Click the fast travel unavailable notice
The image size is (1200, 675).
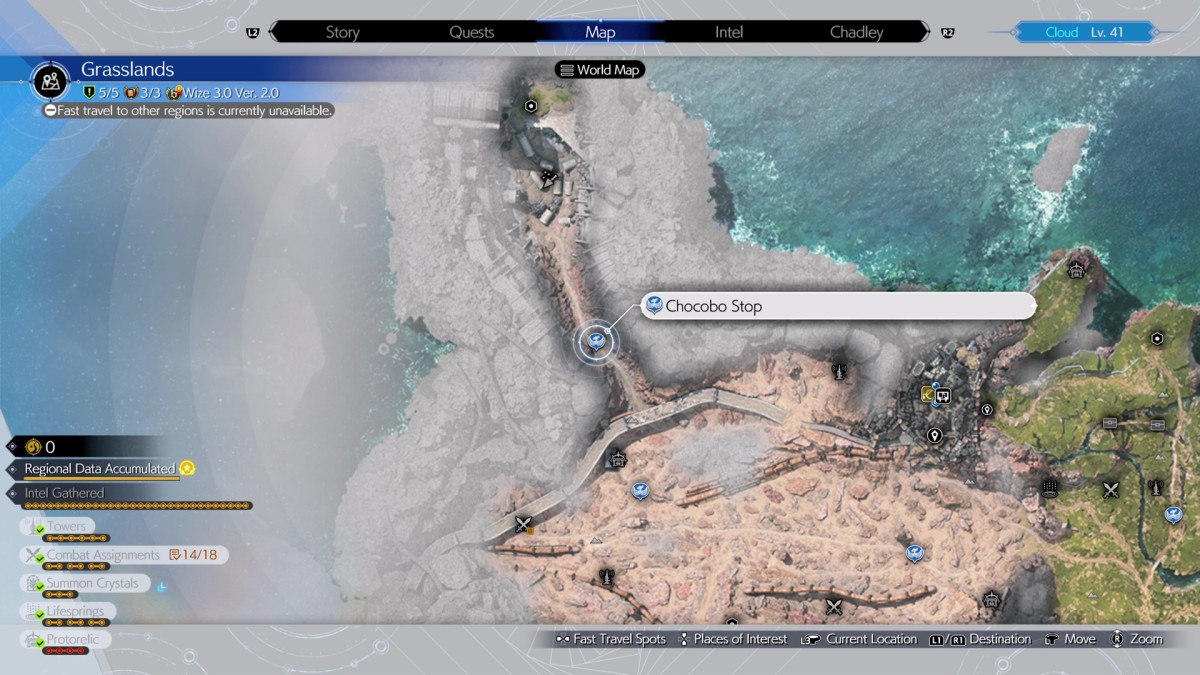[x=188, y=110]
